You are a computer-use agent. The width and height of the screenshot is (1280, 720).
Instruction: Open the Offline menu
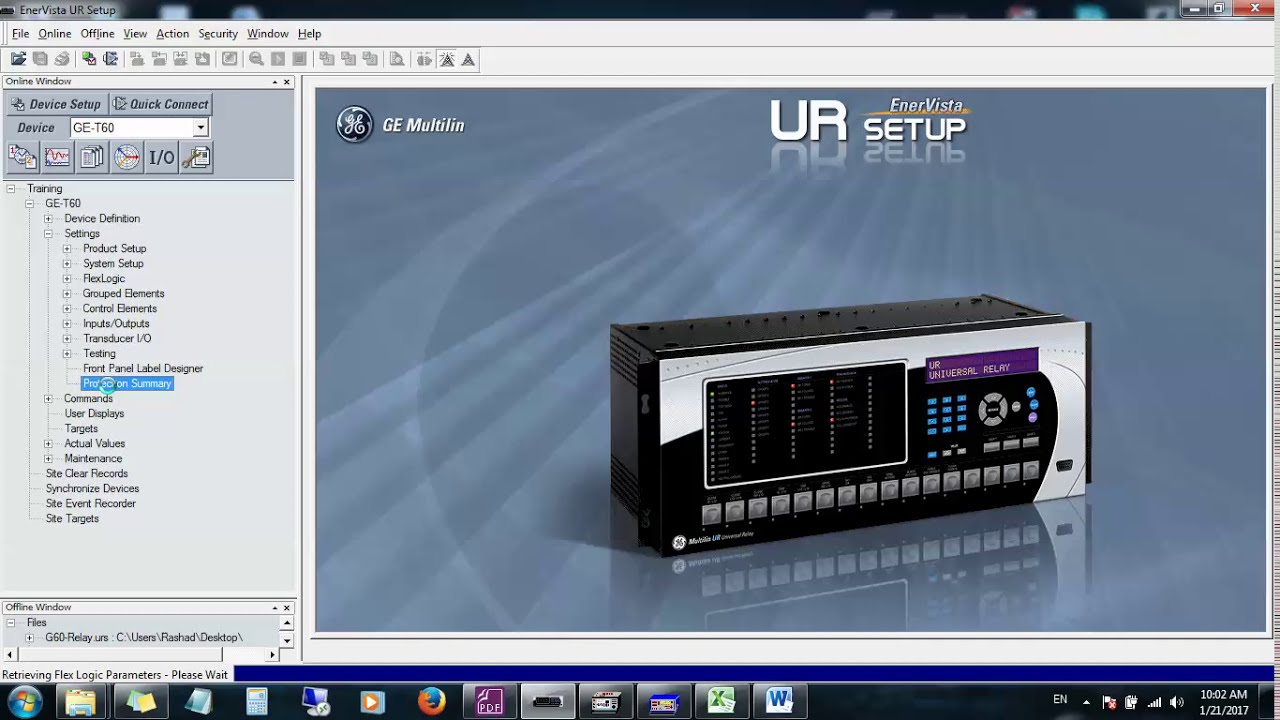[x=97, y=34]
